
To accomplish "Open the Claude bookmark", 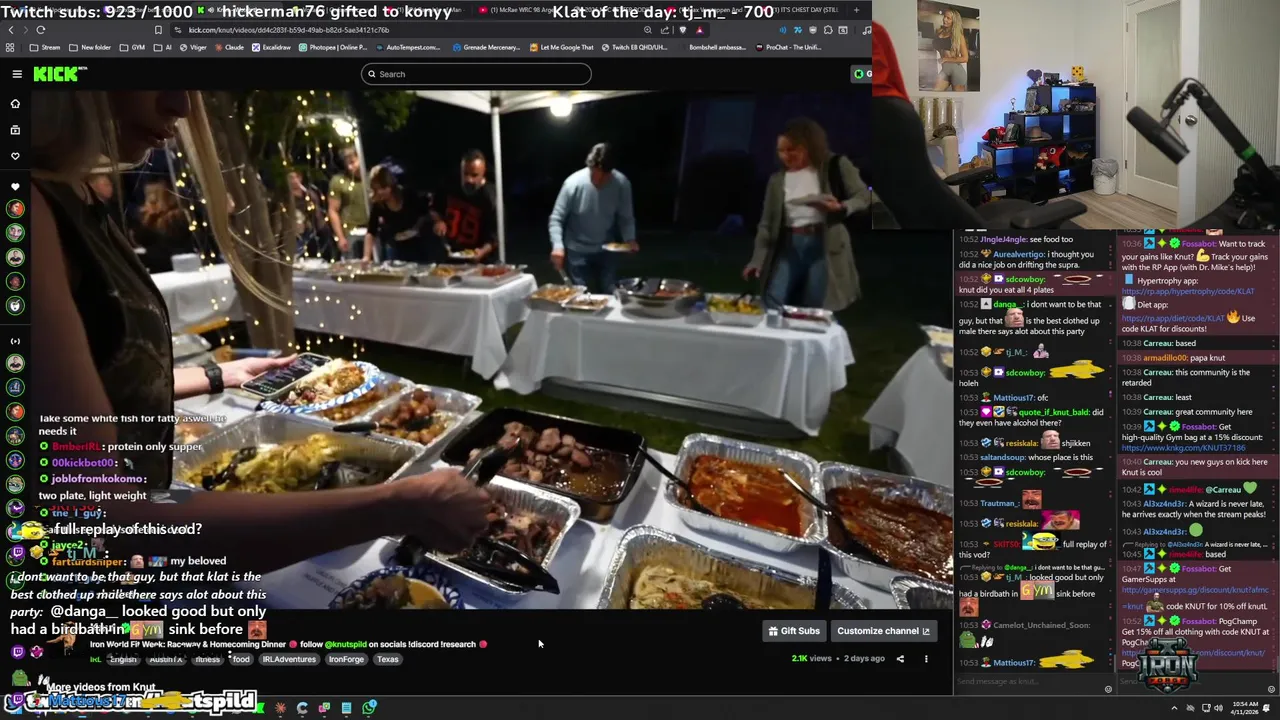I will coord(229,47).
